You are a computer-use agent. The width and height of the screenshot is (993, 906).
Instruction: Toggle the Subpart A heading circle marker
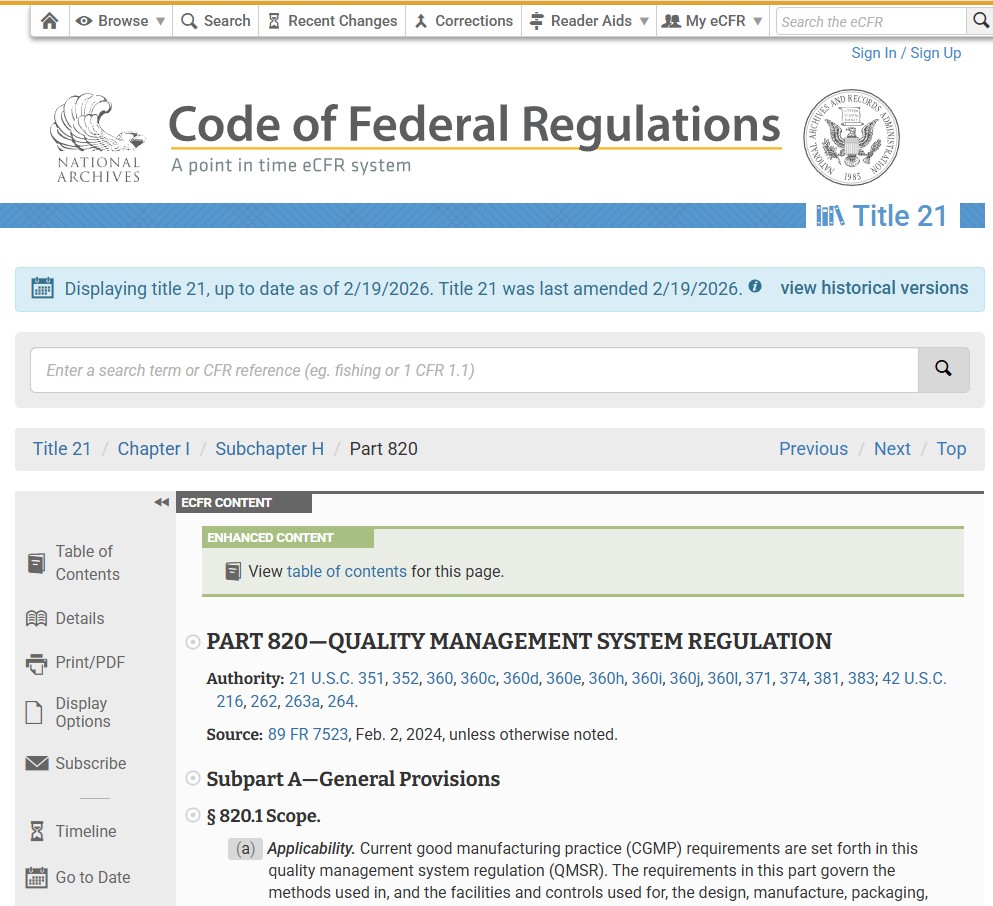coord(193,779)
